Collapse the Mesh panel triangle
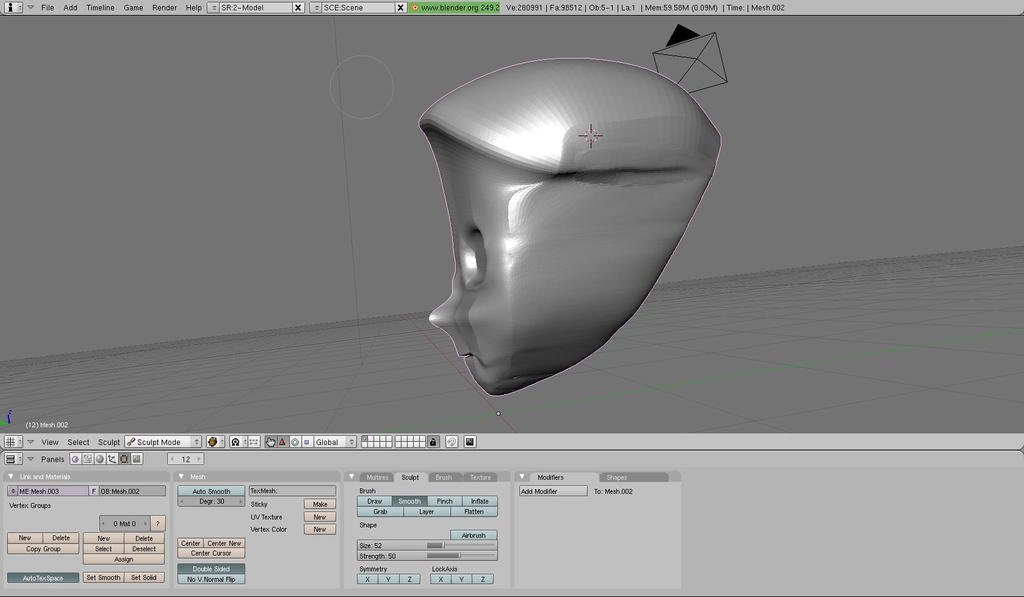This screenshot has width=1024, height=597. pyautogui.click(x=181, y=477)
